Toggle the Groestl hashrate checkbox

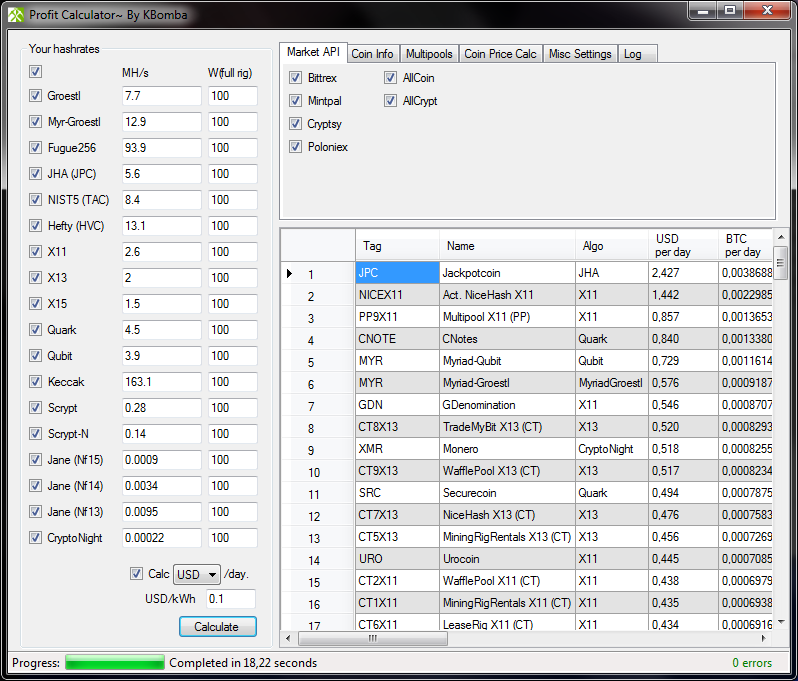click(x=35, y=96)
